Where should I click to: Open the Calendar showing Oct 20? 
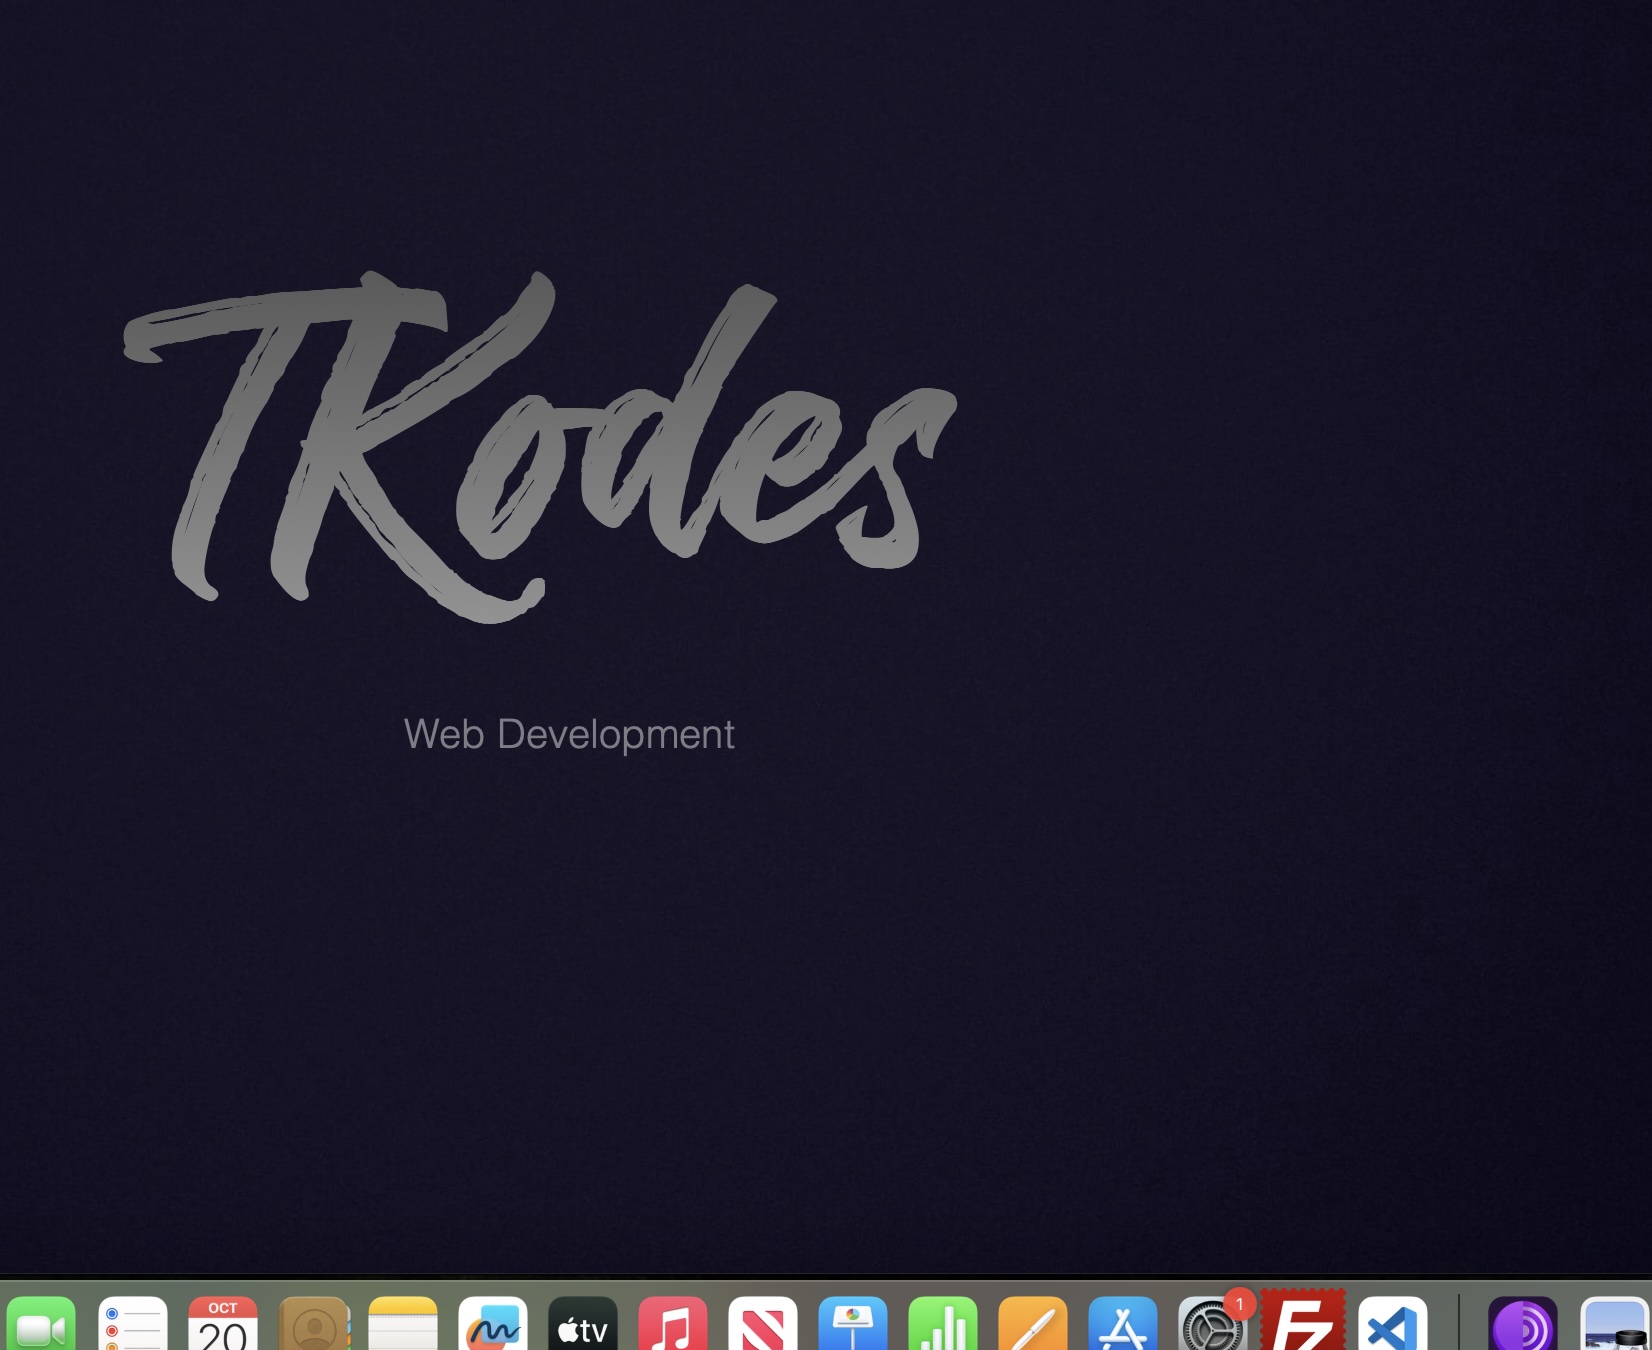[x=222, y=1325]
